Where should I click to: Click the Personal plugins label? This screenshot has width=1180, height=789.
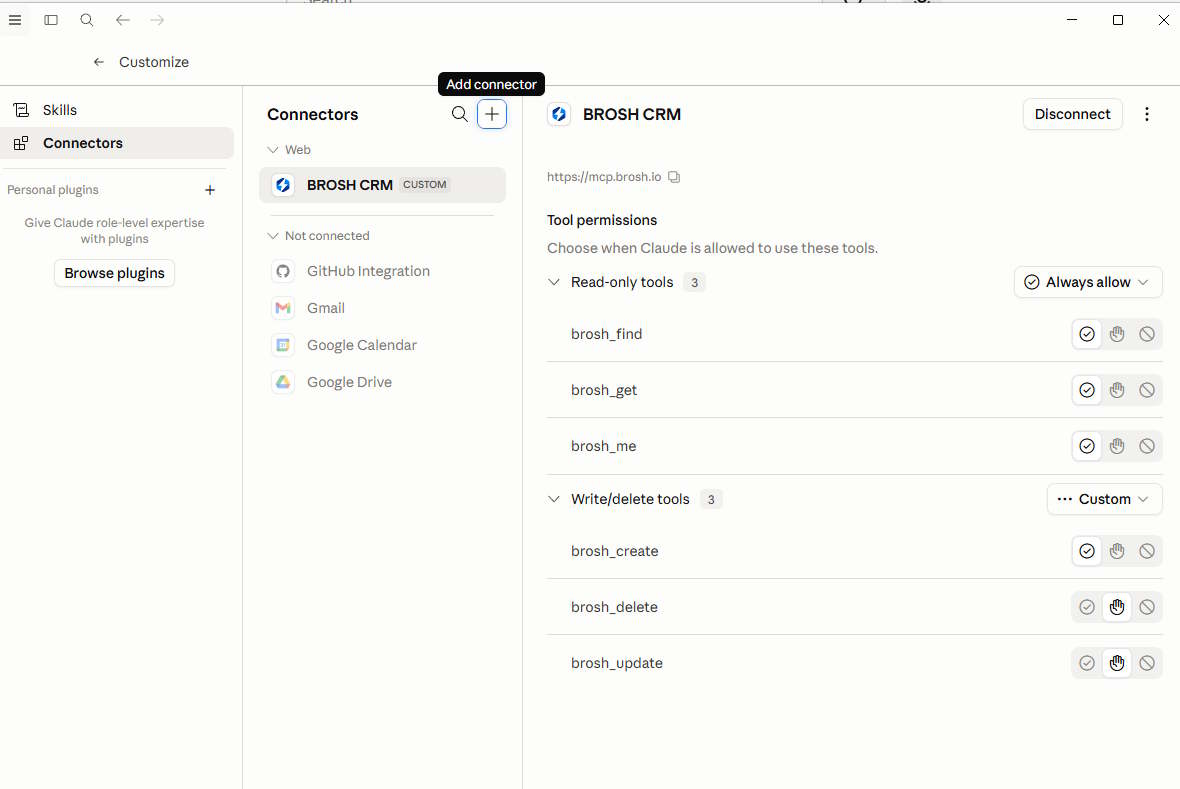[x=53, y=190]
